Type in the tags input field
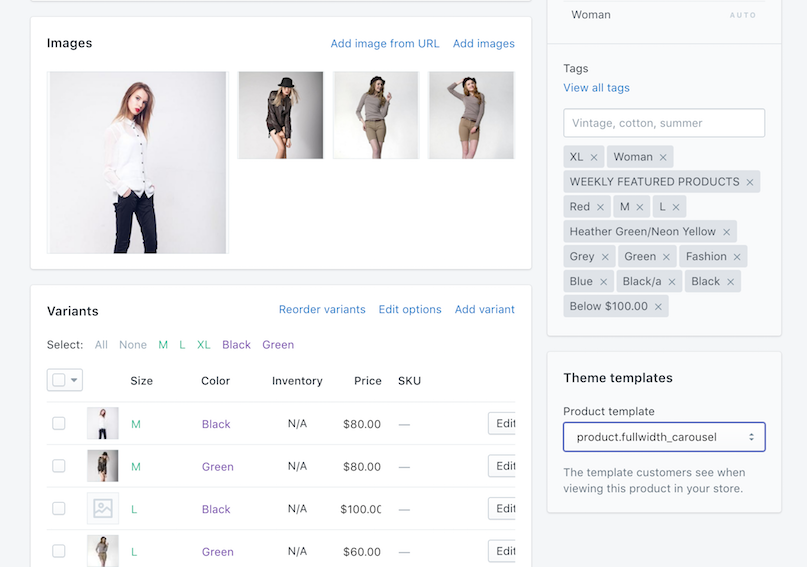The width and height of the screenshot is (807, 567). [664, 123]
